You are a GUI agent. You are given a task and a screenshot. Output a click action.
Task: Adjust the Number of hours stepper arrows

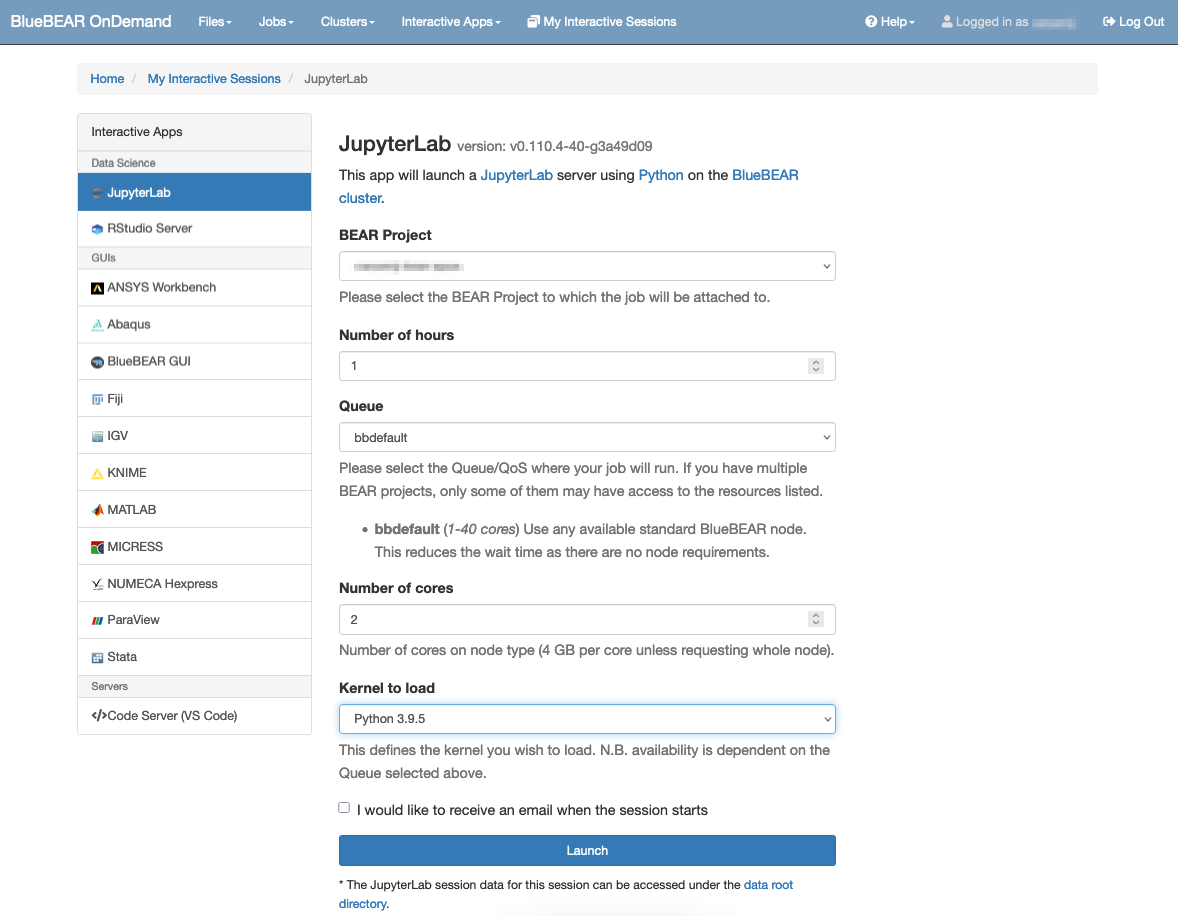point(815,366)
